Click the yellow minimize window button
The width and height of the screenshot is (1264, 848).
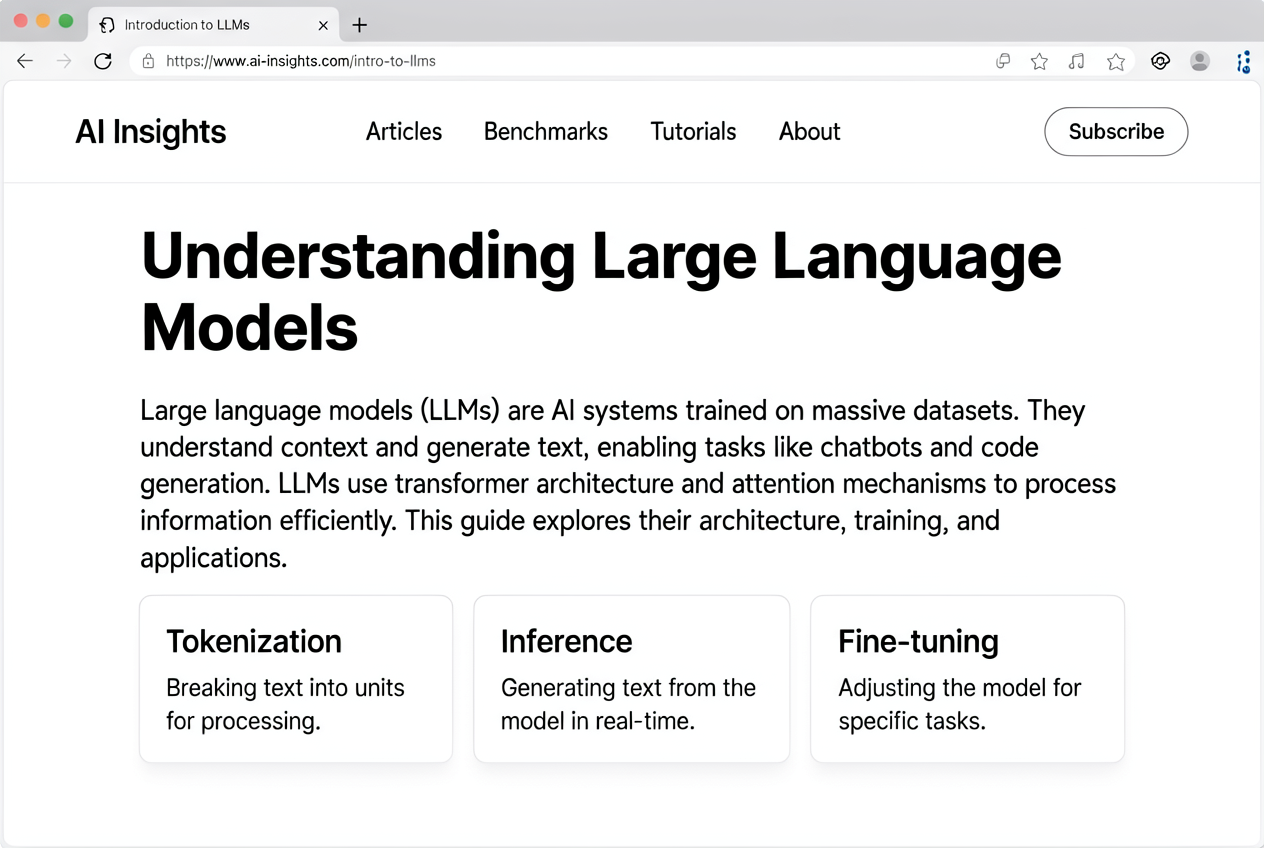tap(43, 21)
